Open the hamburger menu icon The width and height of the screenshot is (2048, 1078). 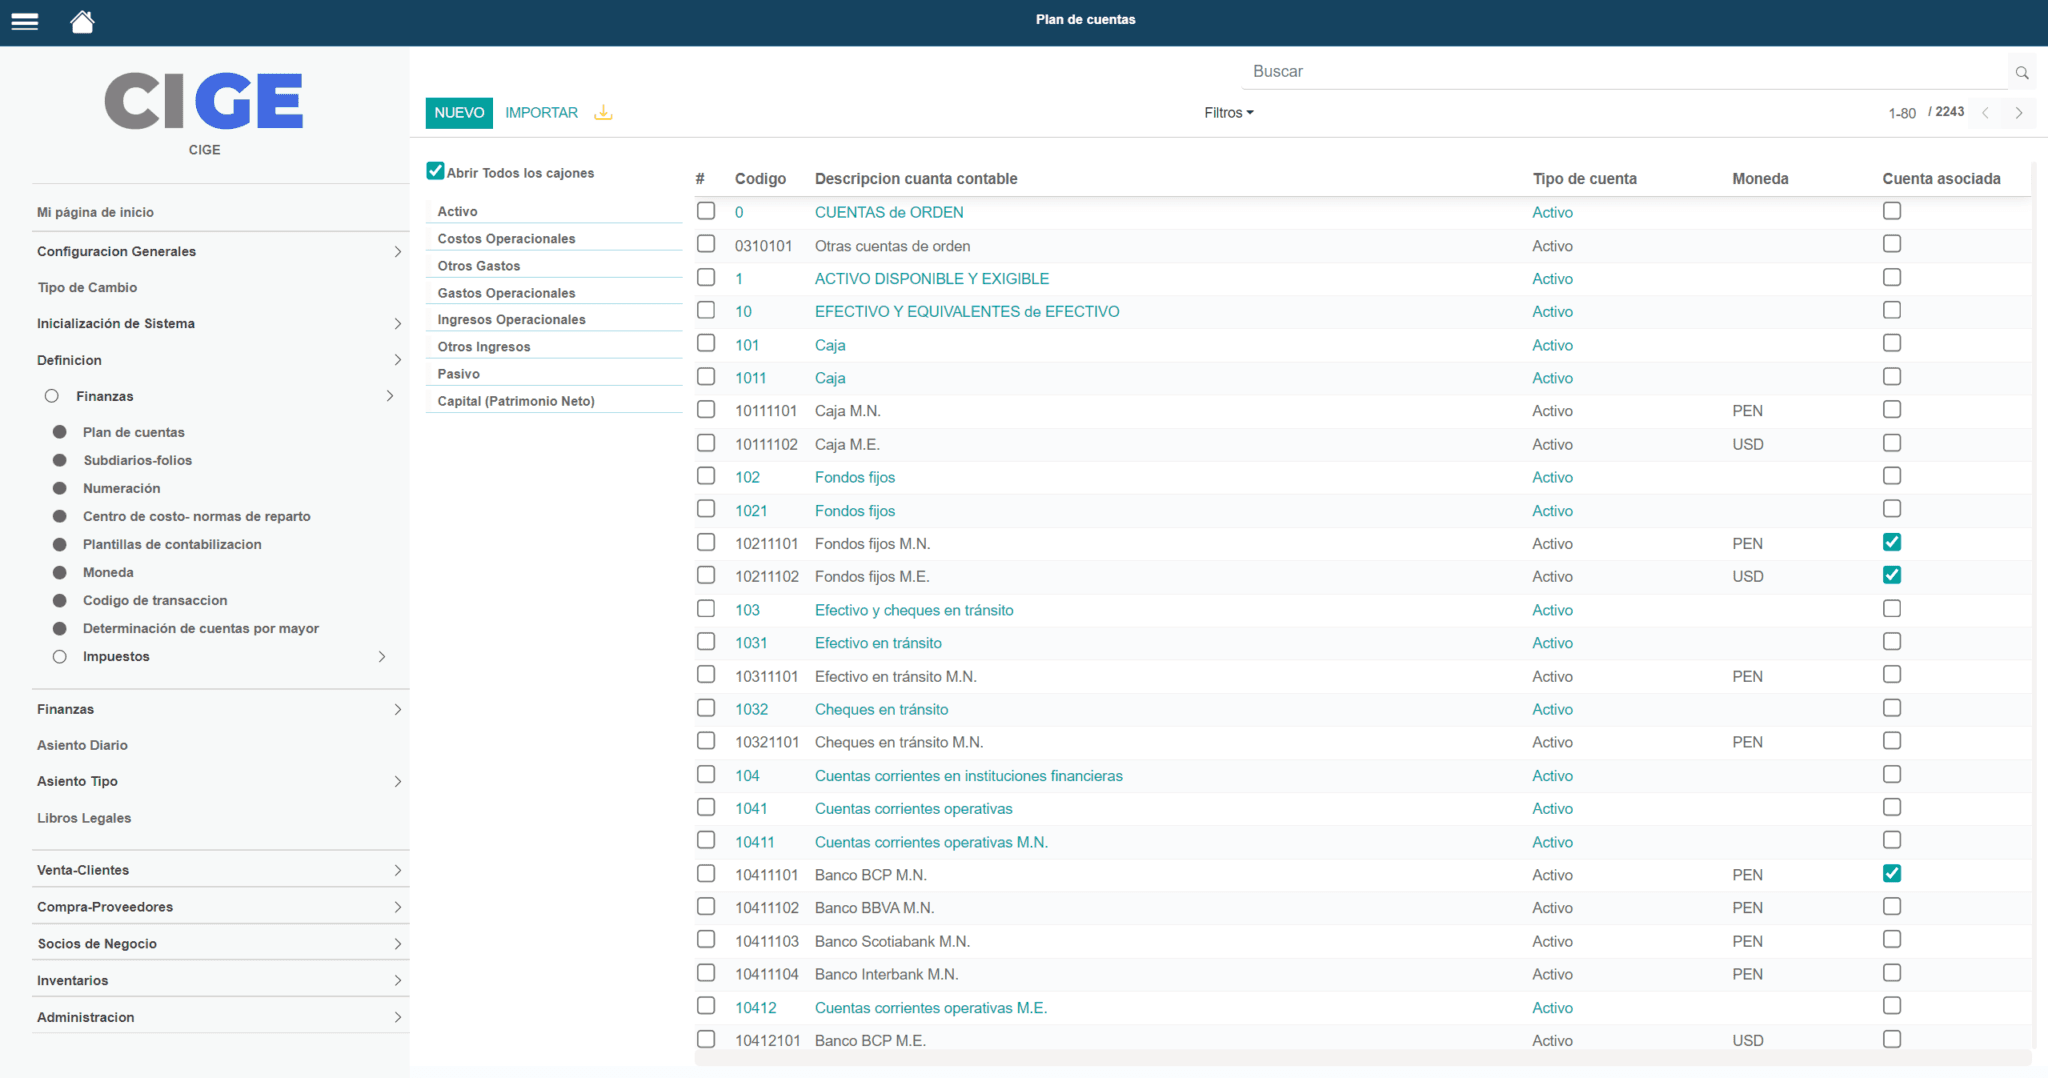(24, 21)
